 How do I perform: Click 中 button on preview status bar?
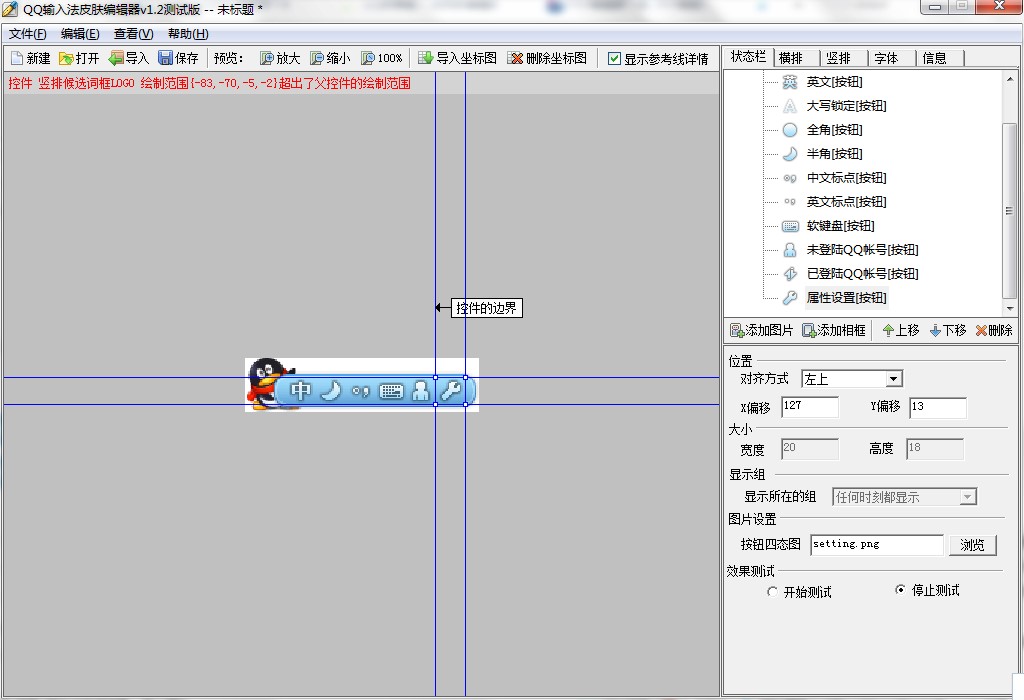300,390
